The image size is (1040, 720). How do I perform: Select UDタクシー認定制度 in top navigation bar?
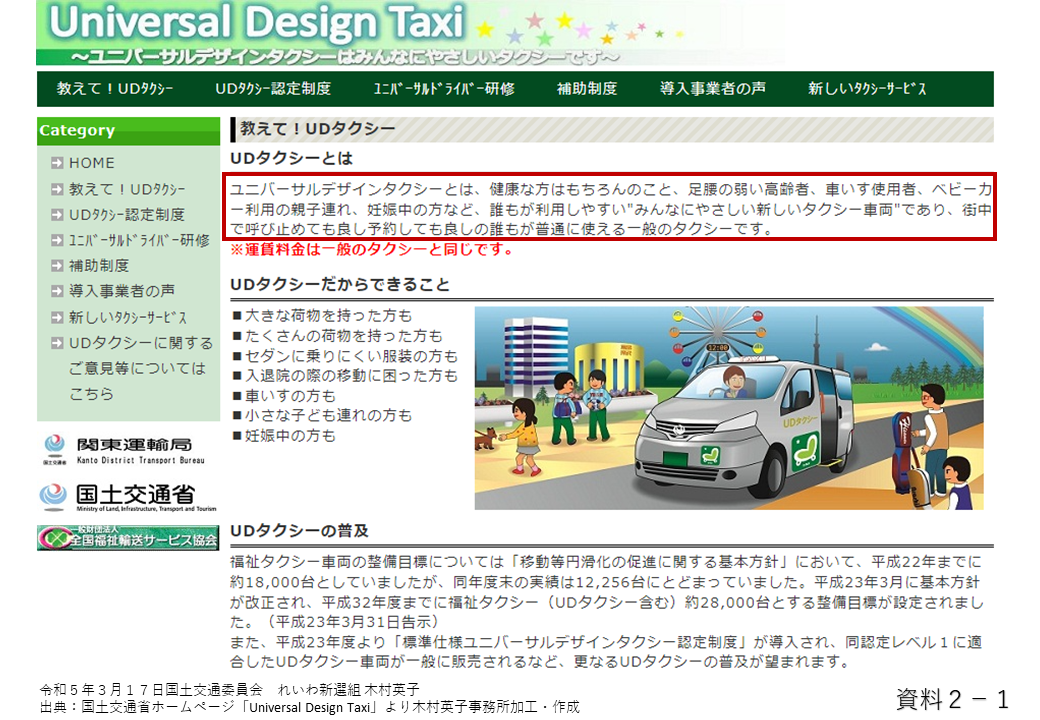click(x=272, y=89)
